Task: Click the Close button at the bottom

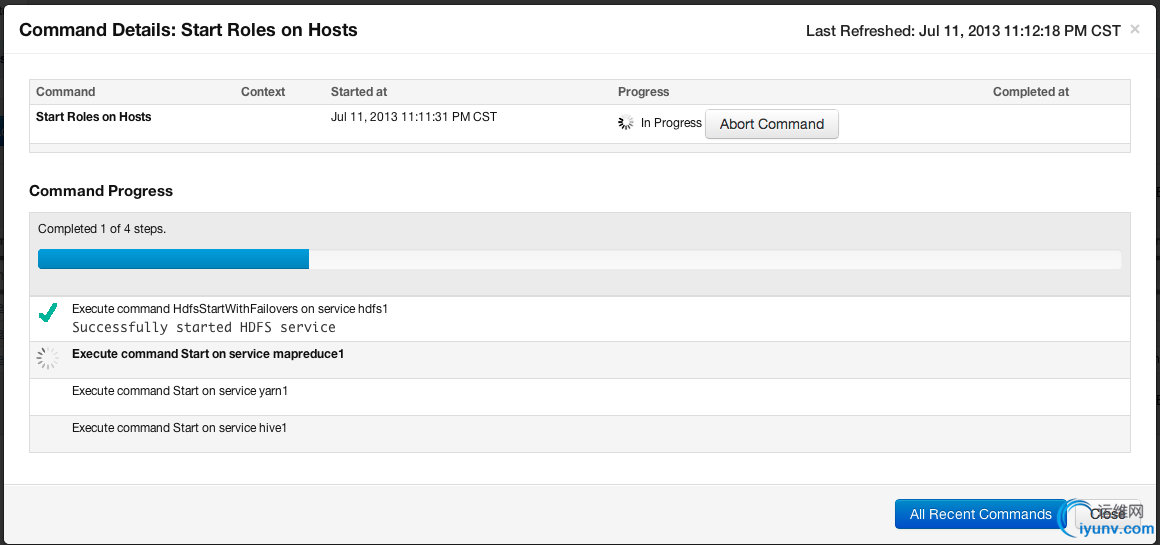Action: pyautogui.click(x=1107, y=514)
